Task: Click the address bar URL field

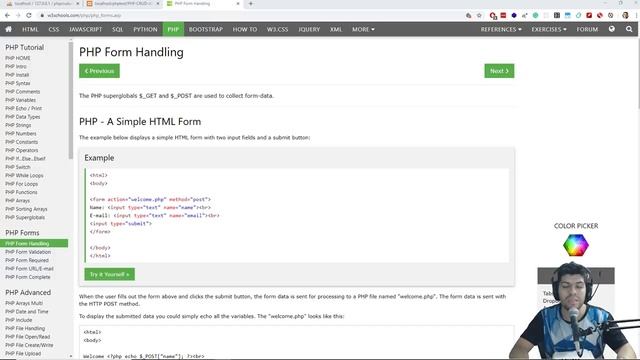Action: click(253, 16)
